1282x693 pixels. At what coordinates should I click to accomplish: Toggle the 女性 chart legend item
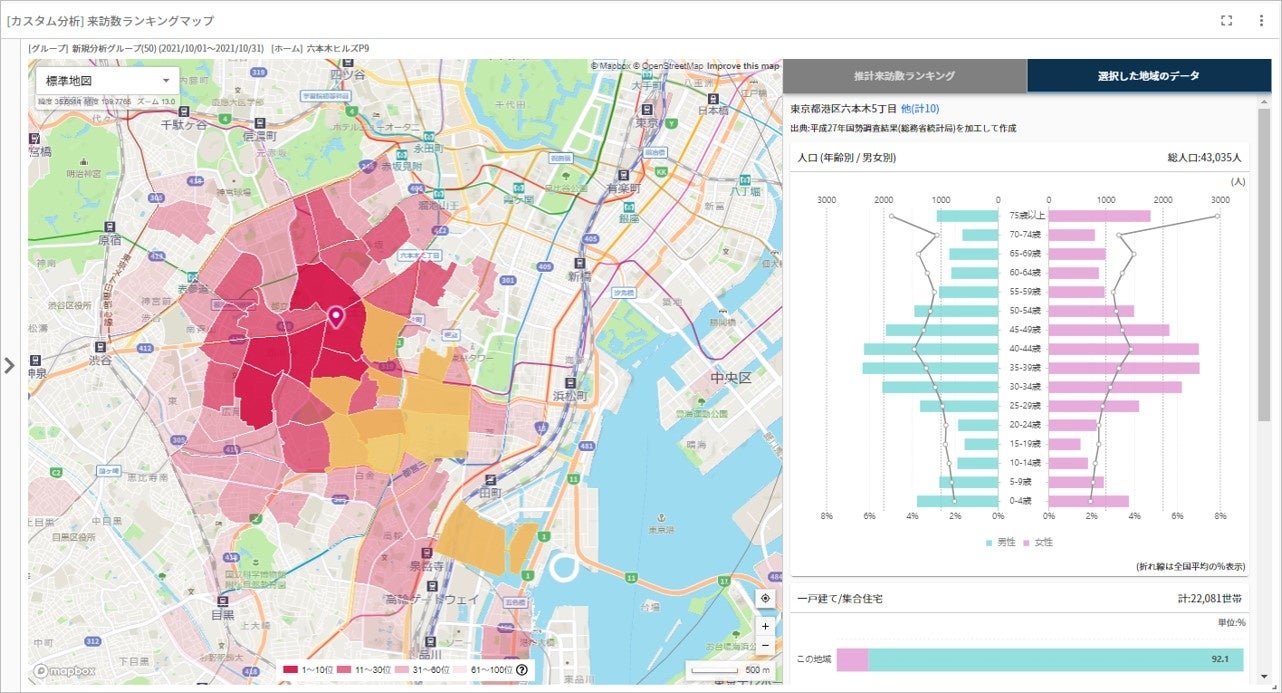[x=1037, y=542]
